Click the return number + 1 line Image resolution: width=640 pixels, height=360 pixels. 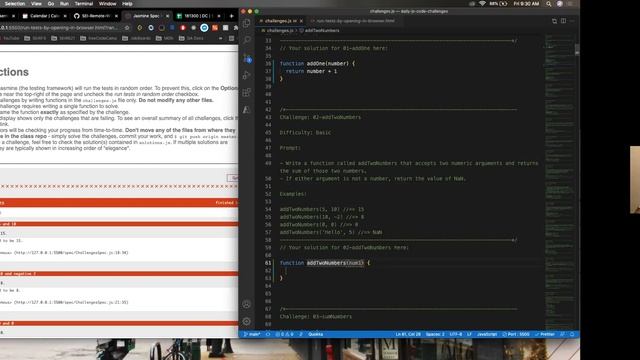pos(311,71)
